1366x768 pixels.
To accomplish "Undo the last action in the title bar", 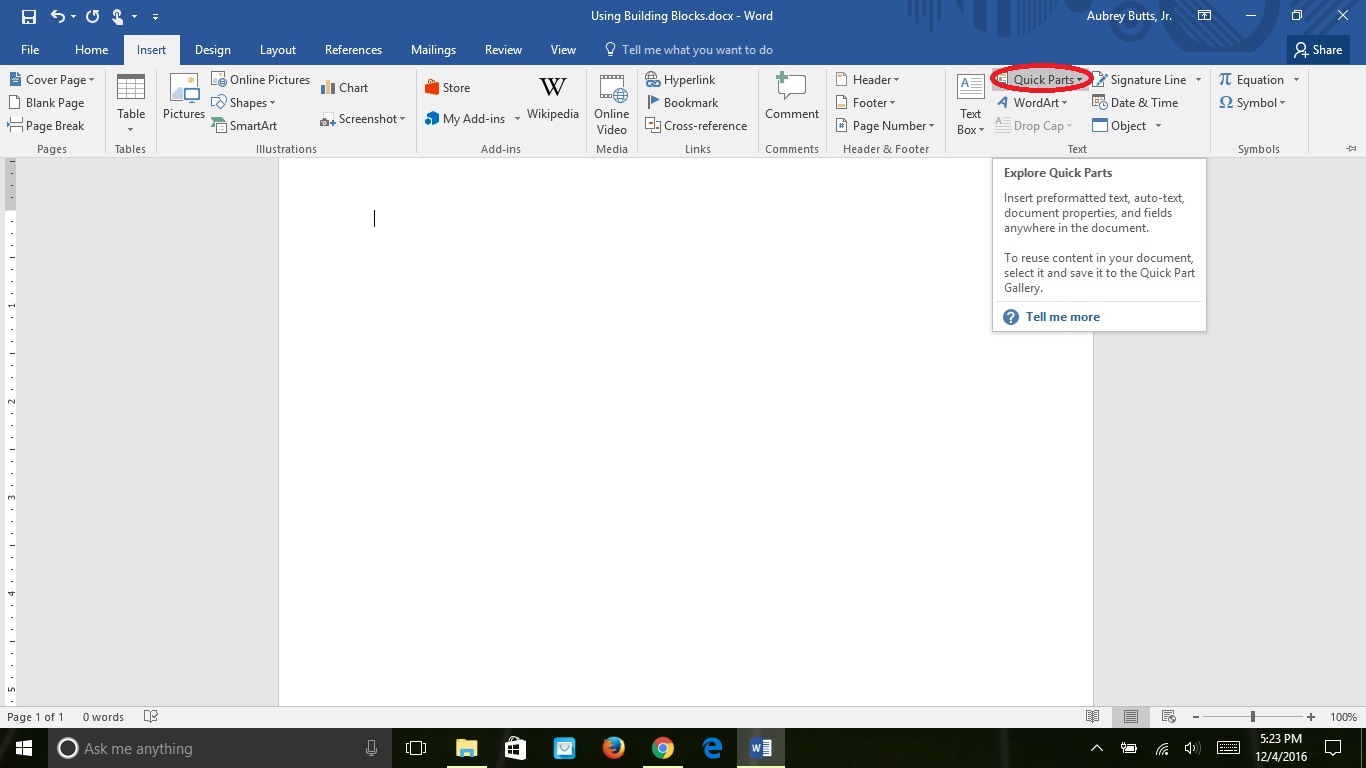I will (57, 16).
